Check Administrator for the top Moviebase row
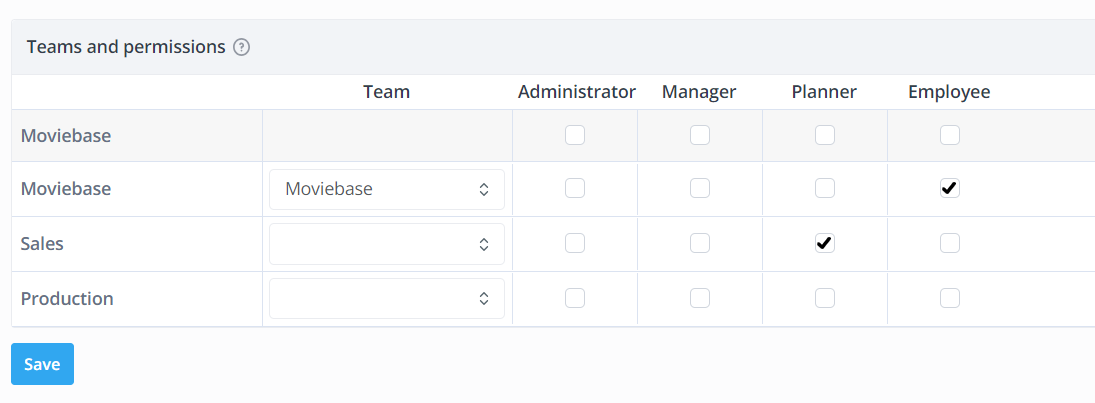1095x403 pixels. click(x=575, y=135)
